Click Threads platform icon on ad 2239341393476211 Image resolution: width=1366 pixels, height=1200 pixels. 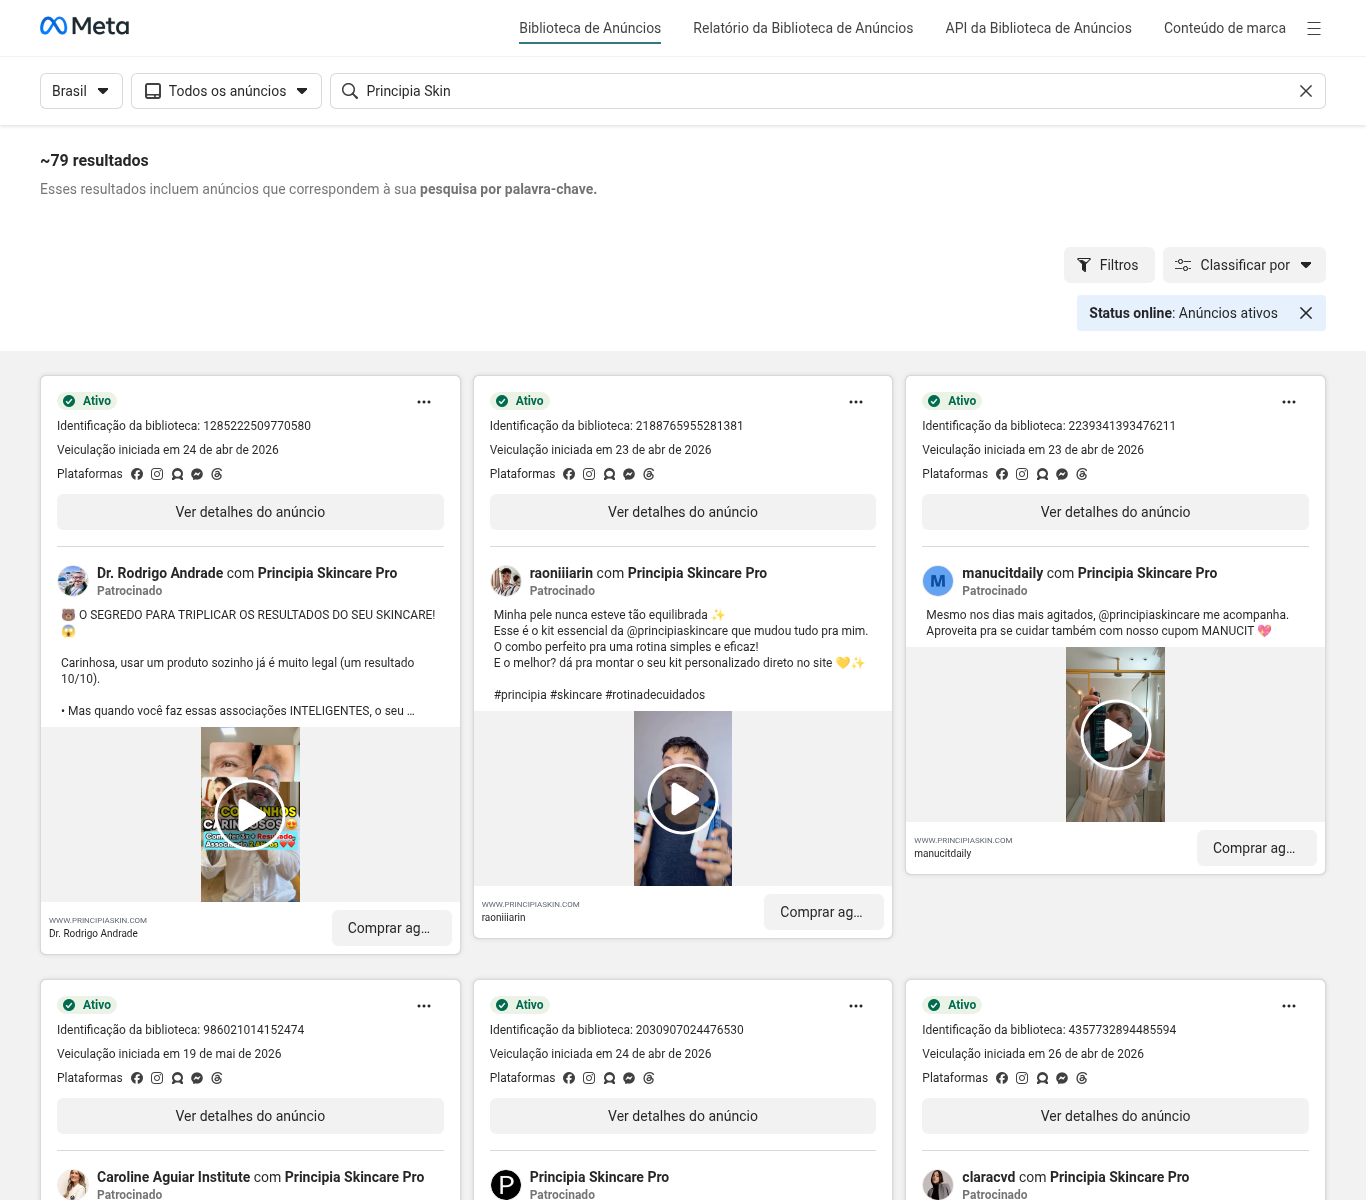point(1082,474)
